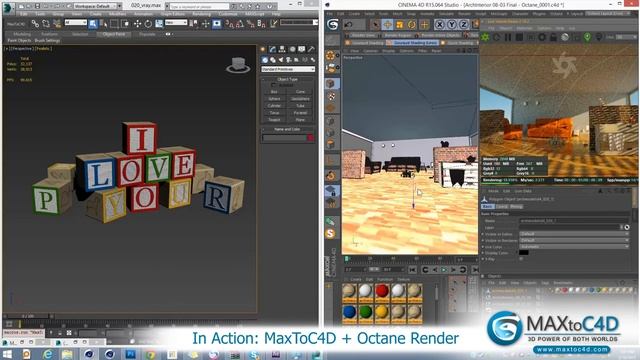This screenshot has height=360, width=640.
Task: Toggle Window/Crossing selection in 3ds Max
Action: click(x=125, y=24)
